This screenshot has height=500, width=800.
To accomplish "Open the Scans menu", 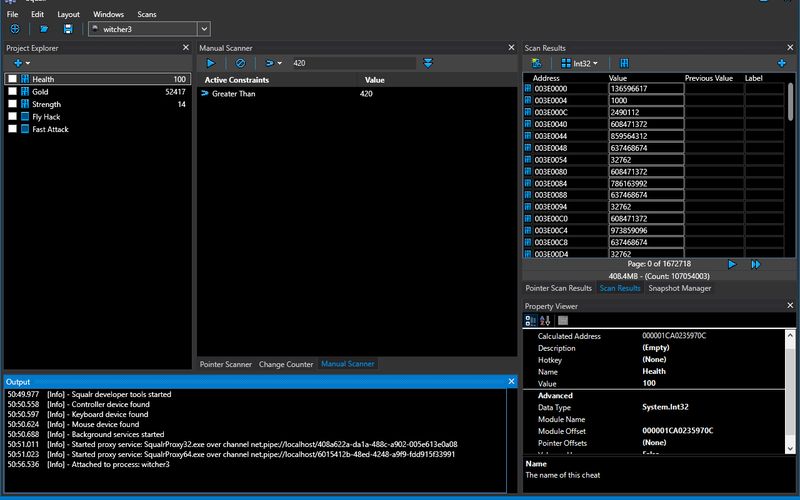I will pos(146,15).
